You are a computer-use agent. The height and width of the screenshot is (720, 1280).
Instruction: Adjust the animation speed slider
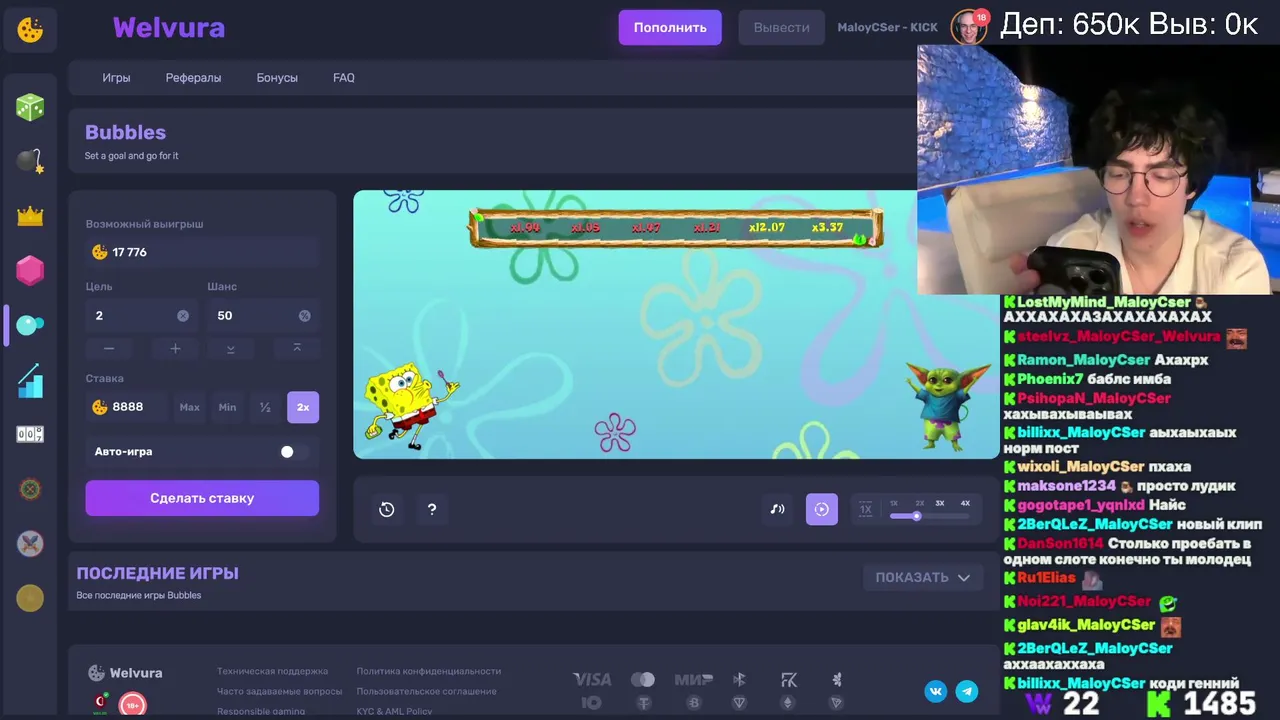[x=930, y=516]
